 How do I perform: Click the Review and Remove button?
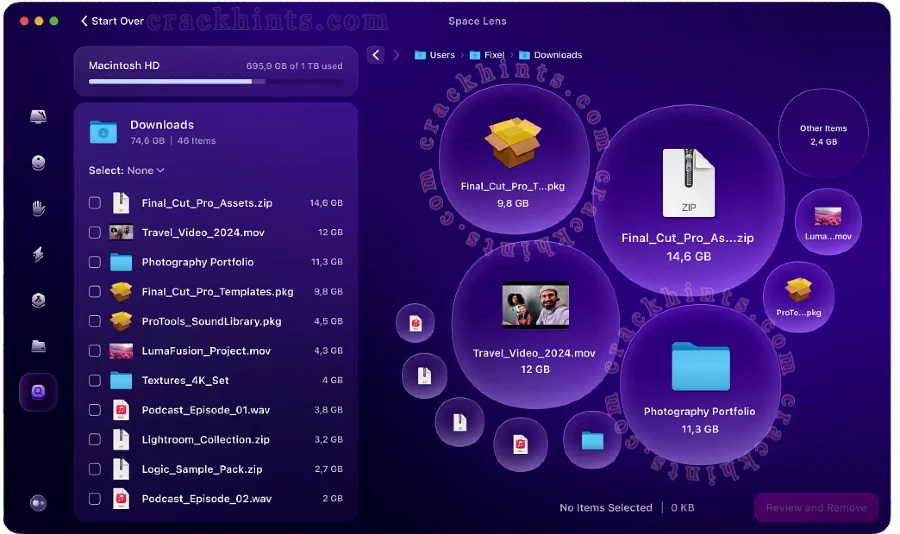tap(816, 508)
